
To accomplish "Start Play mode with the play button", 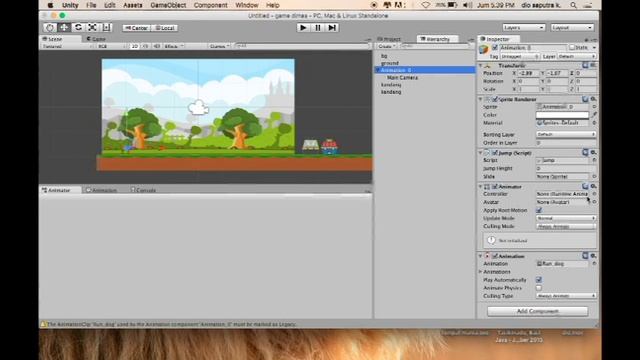I will (303, 27).
